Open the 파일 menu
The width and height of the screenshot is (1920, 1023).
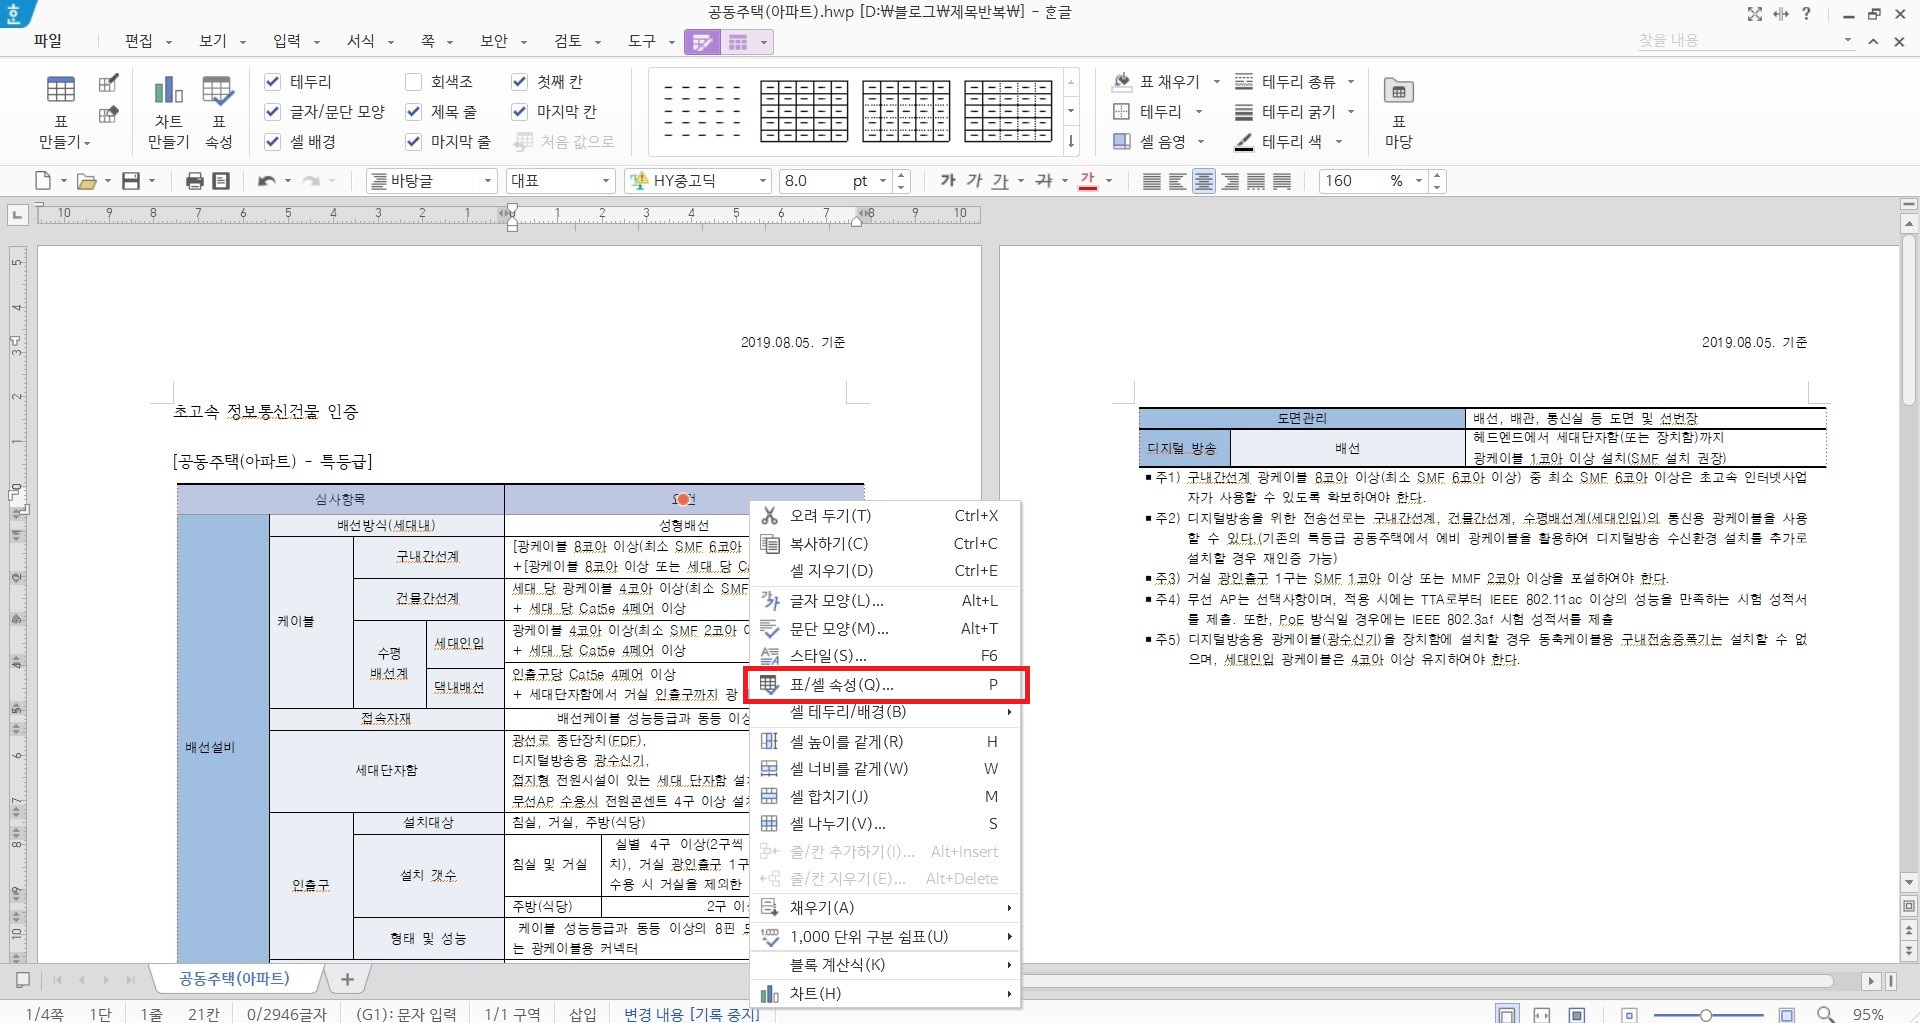[48, 41]
